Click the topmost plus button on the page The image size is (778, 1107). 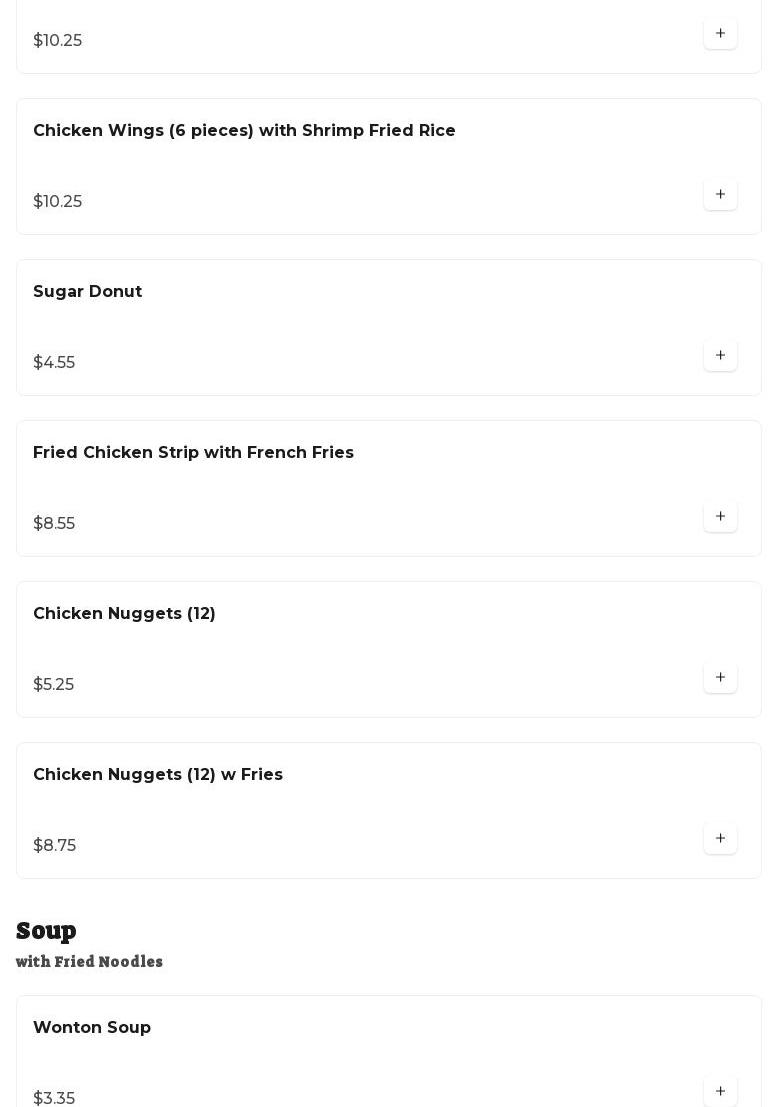point(720,34)
